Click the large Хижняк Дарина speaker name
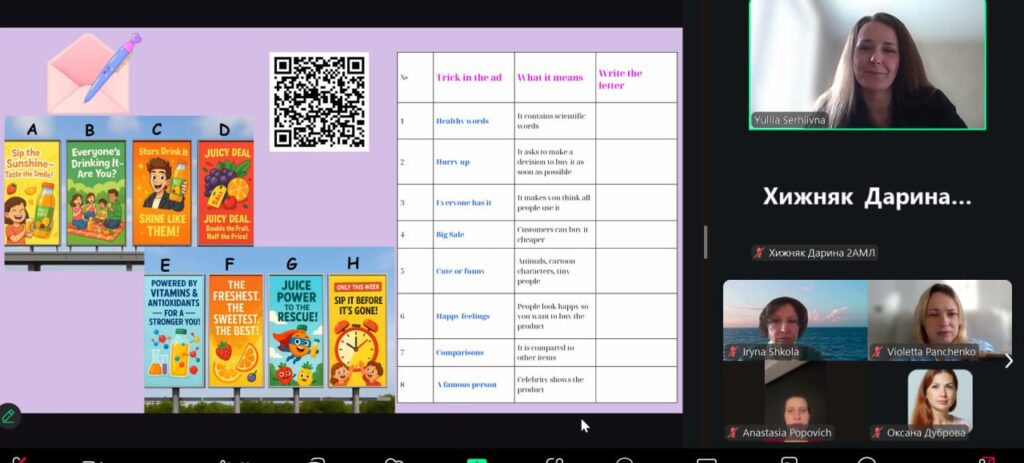This screenshot has height=463, width=1024. [x=866, y=197]
